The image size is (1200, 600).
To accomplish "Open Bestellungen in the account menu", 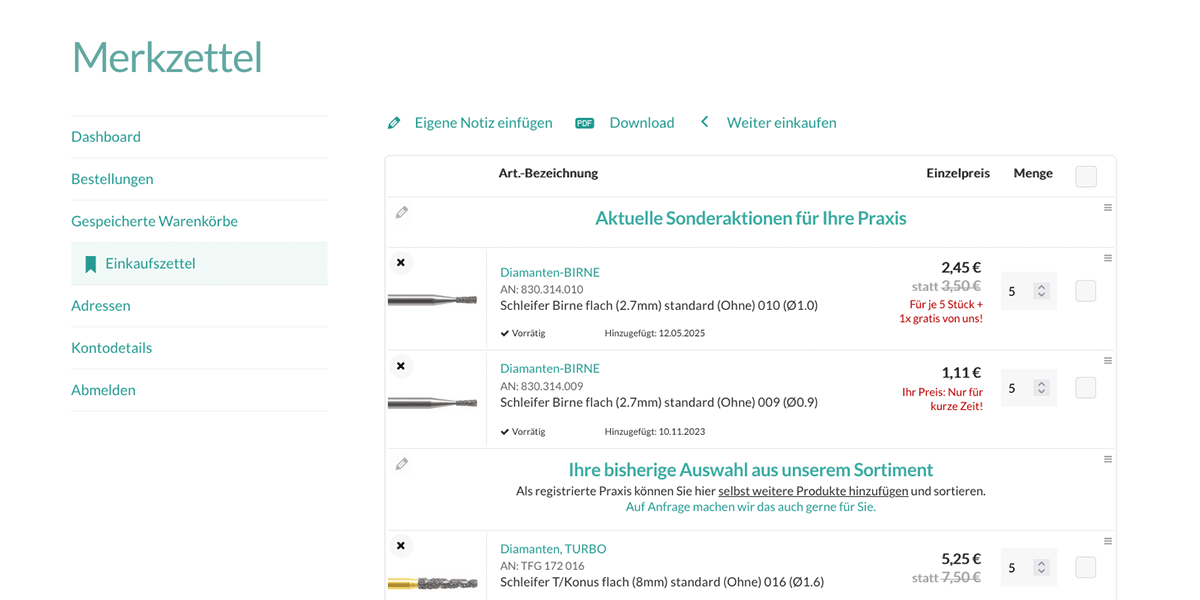I will click(x=112, y=179).
